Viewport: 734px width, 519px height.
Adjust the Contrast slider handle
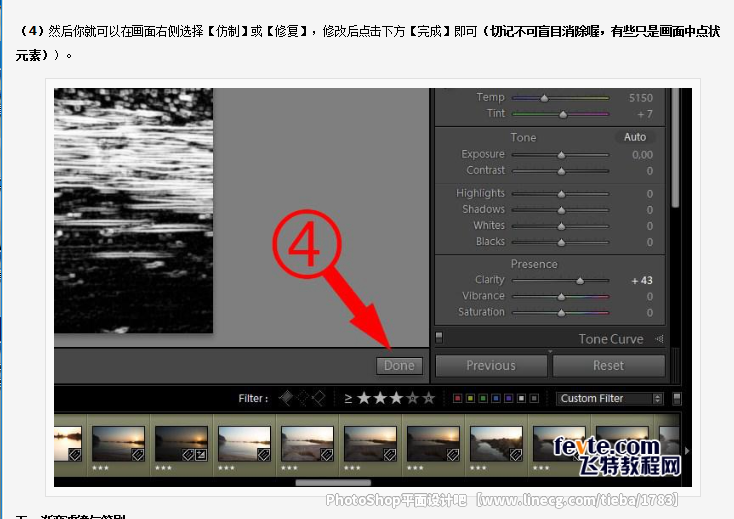pos(561,171)
